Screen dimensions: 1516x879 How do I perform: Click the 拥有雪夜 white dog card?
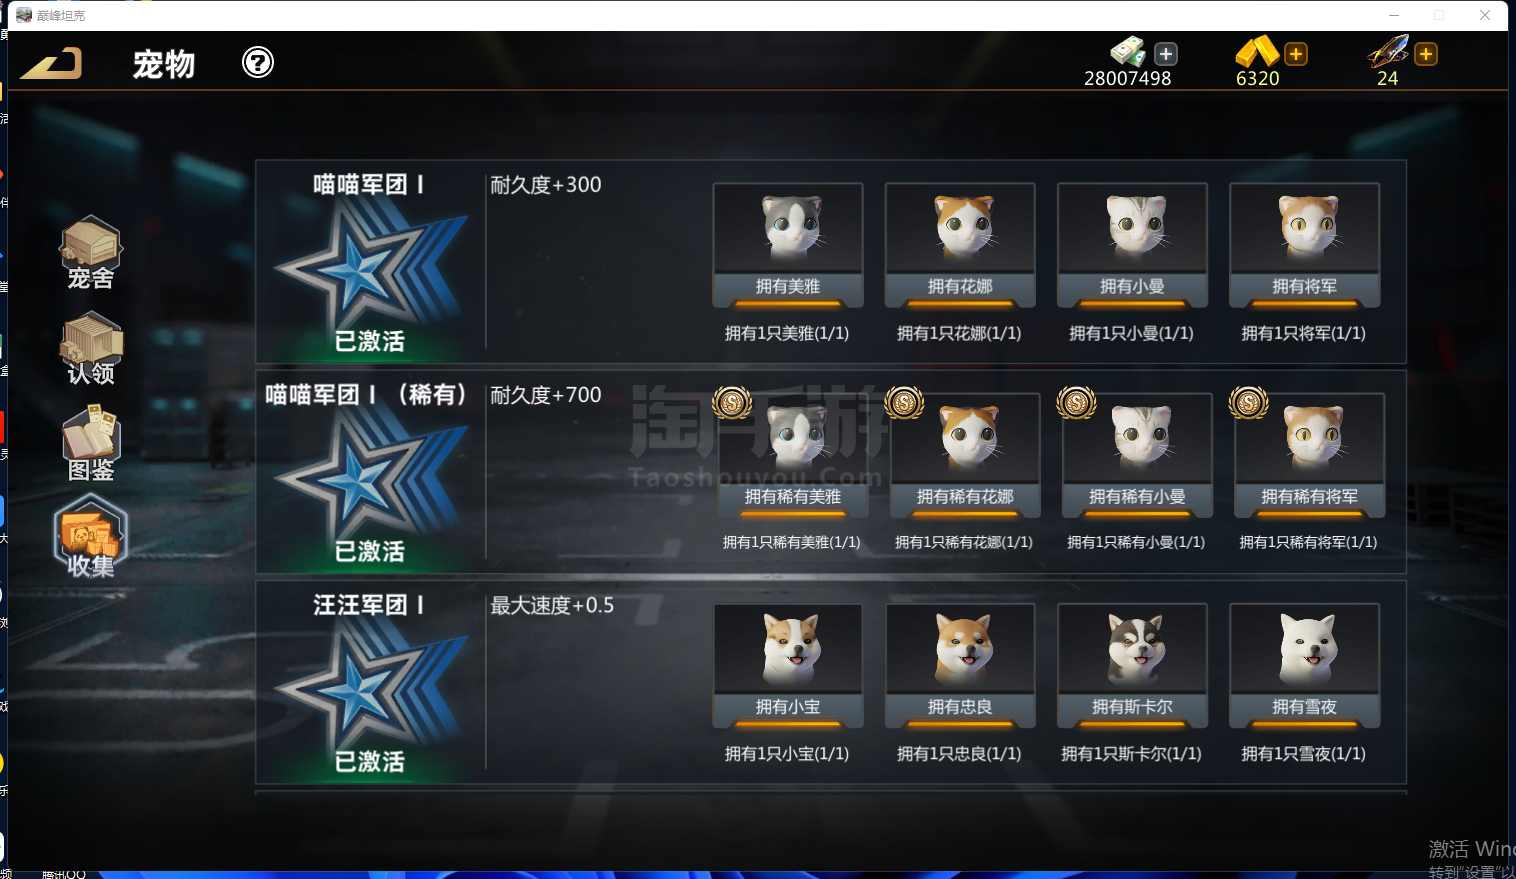(x=1304, y=666)
